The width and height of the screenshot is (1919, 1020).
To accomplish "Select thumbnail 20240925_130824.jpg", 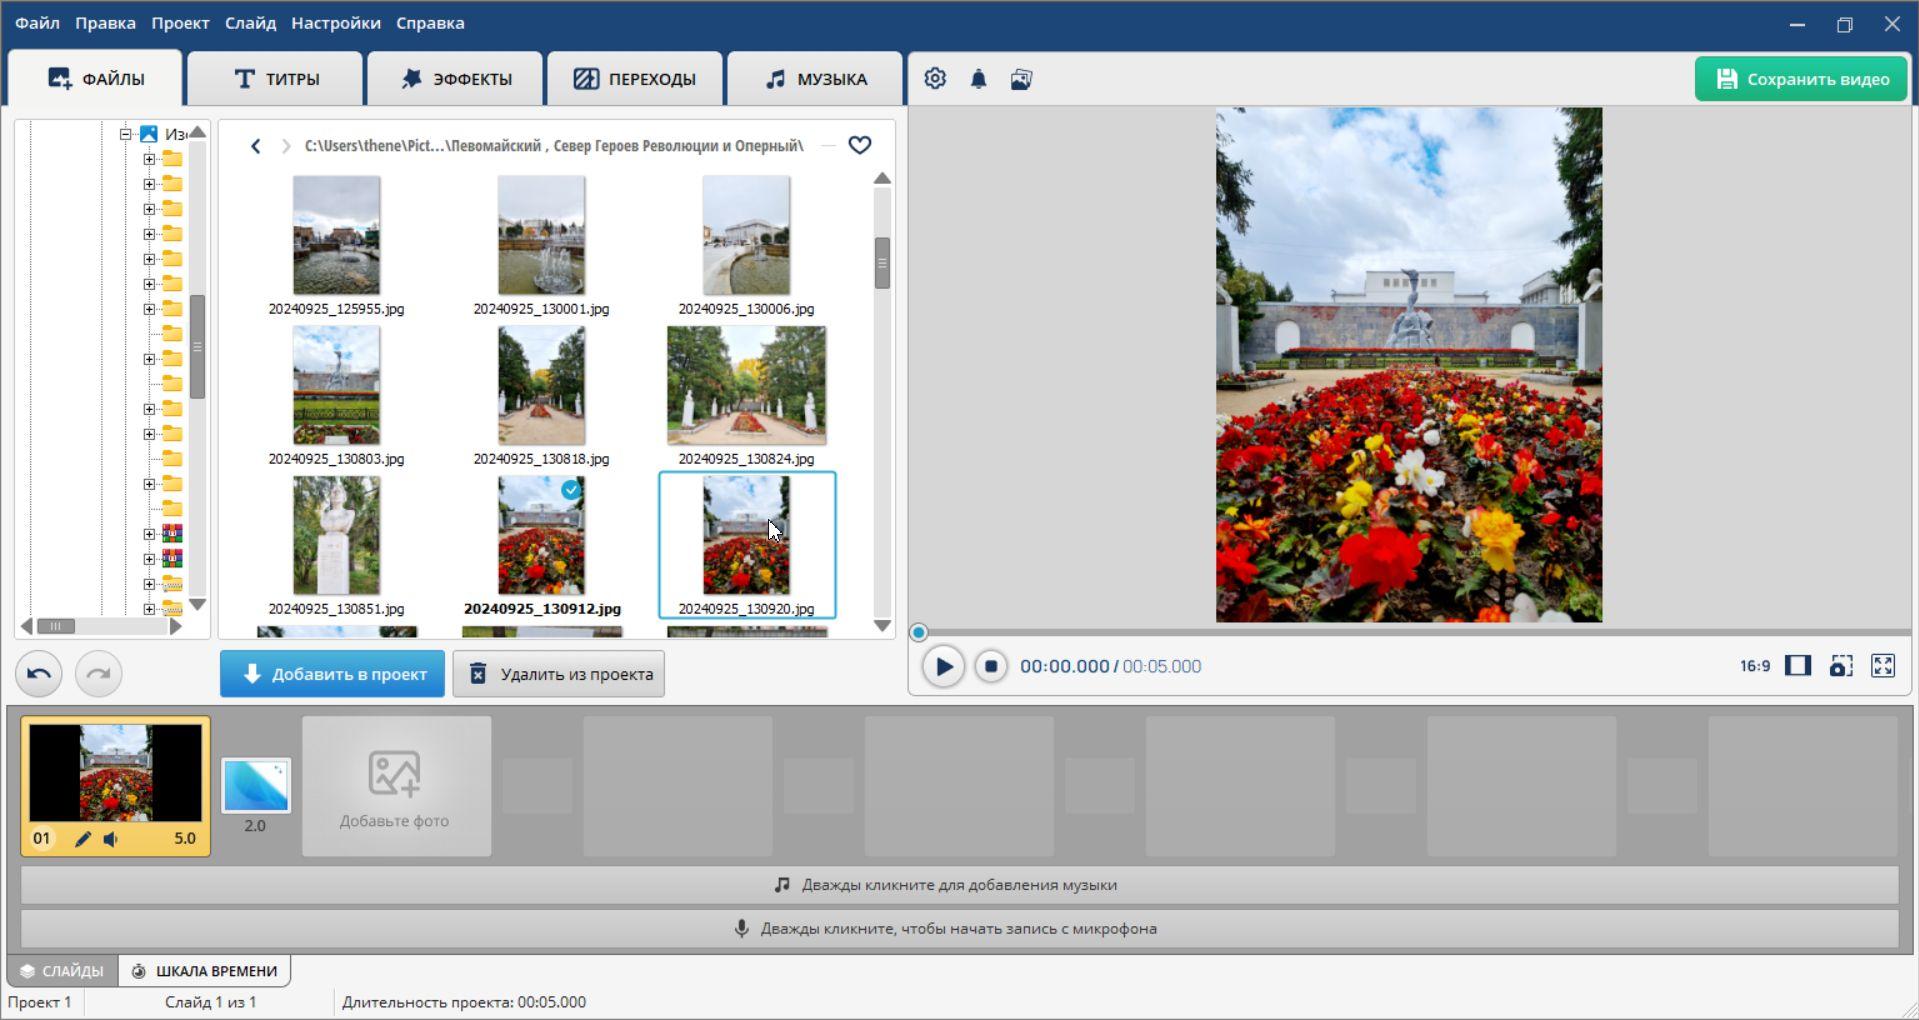I will click(x=747, y=397).
